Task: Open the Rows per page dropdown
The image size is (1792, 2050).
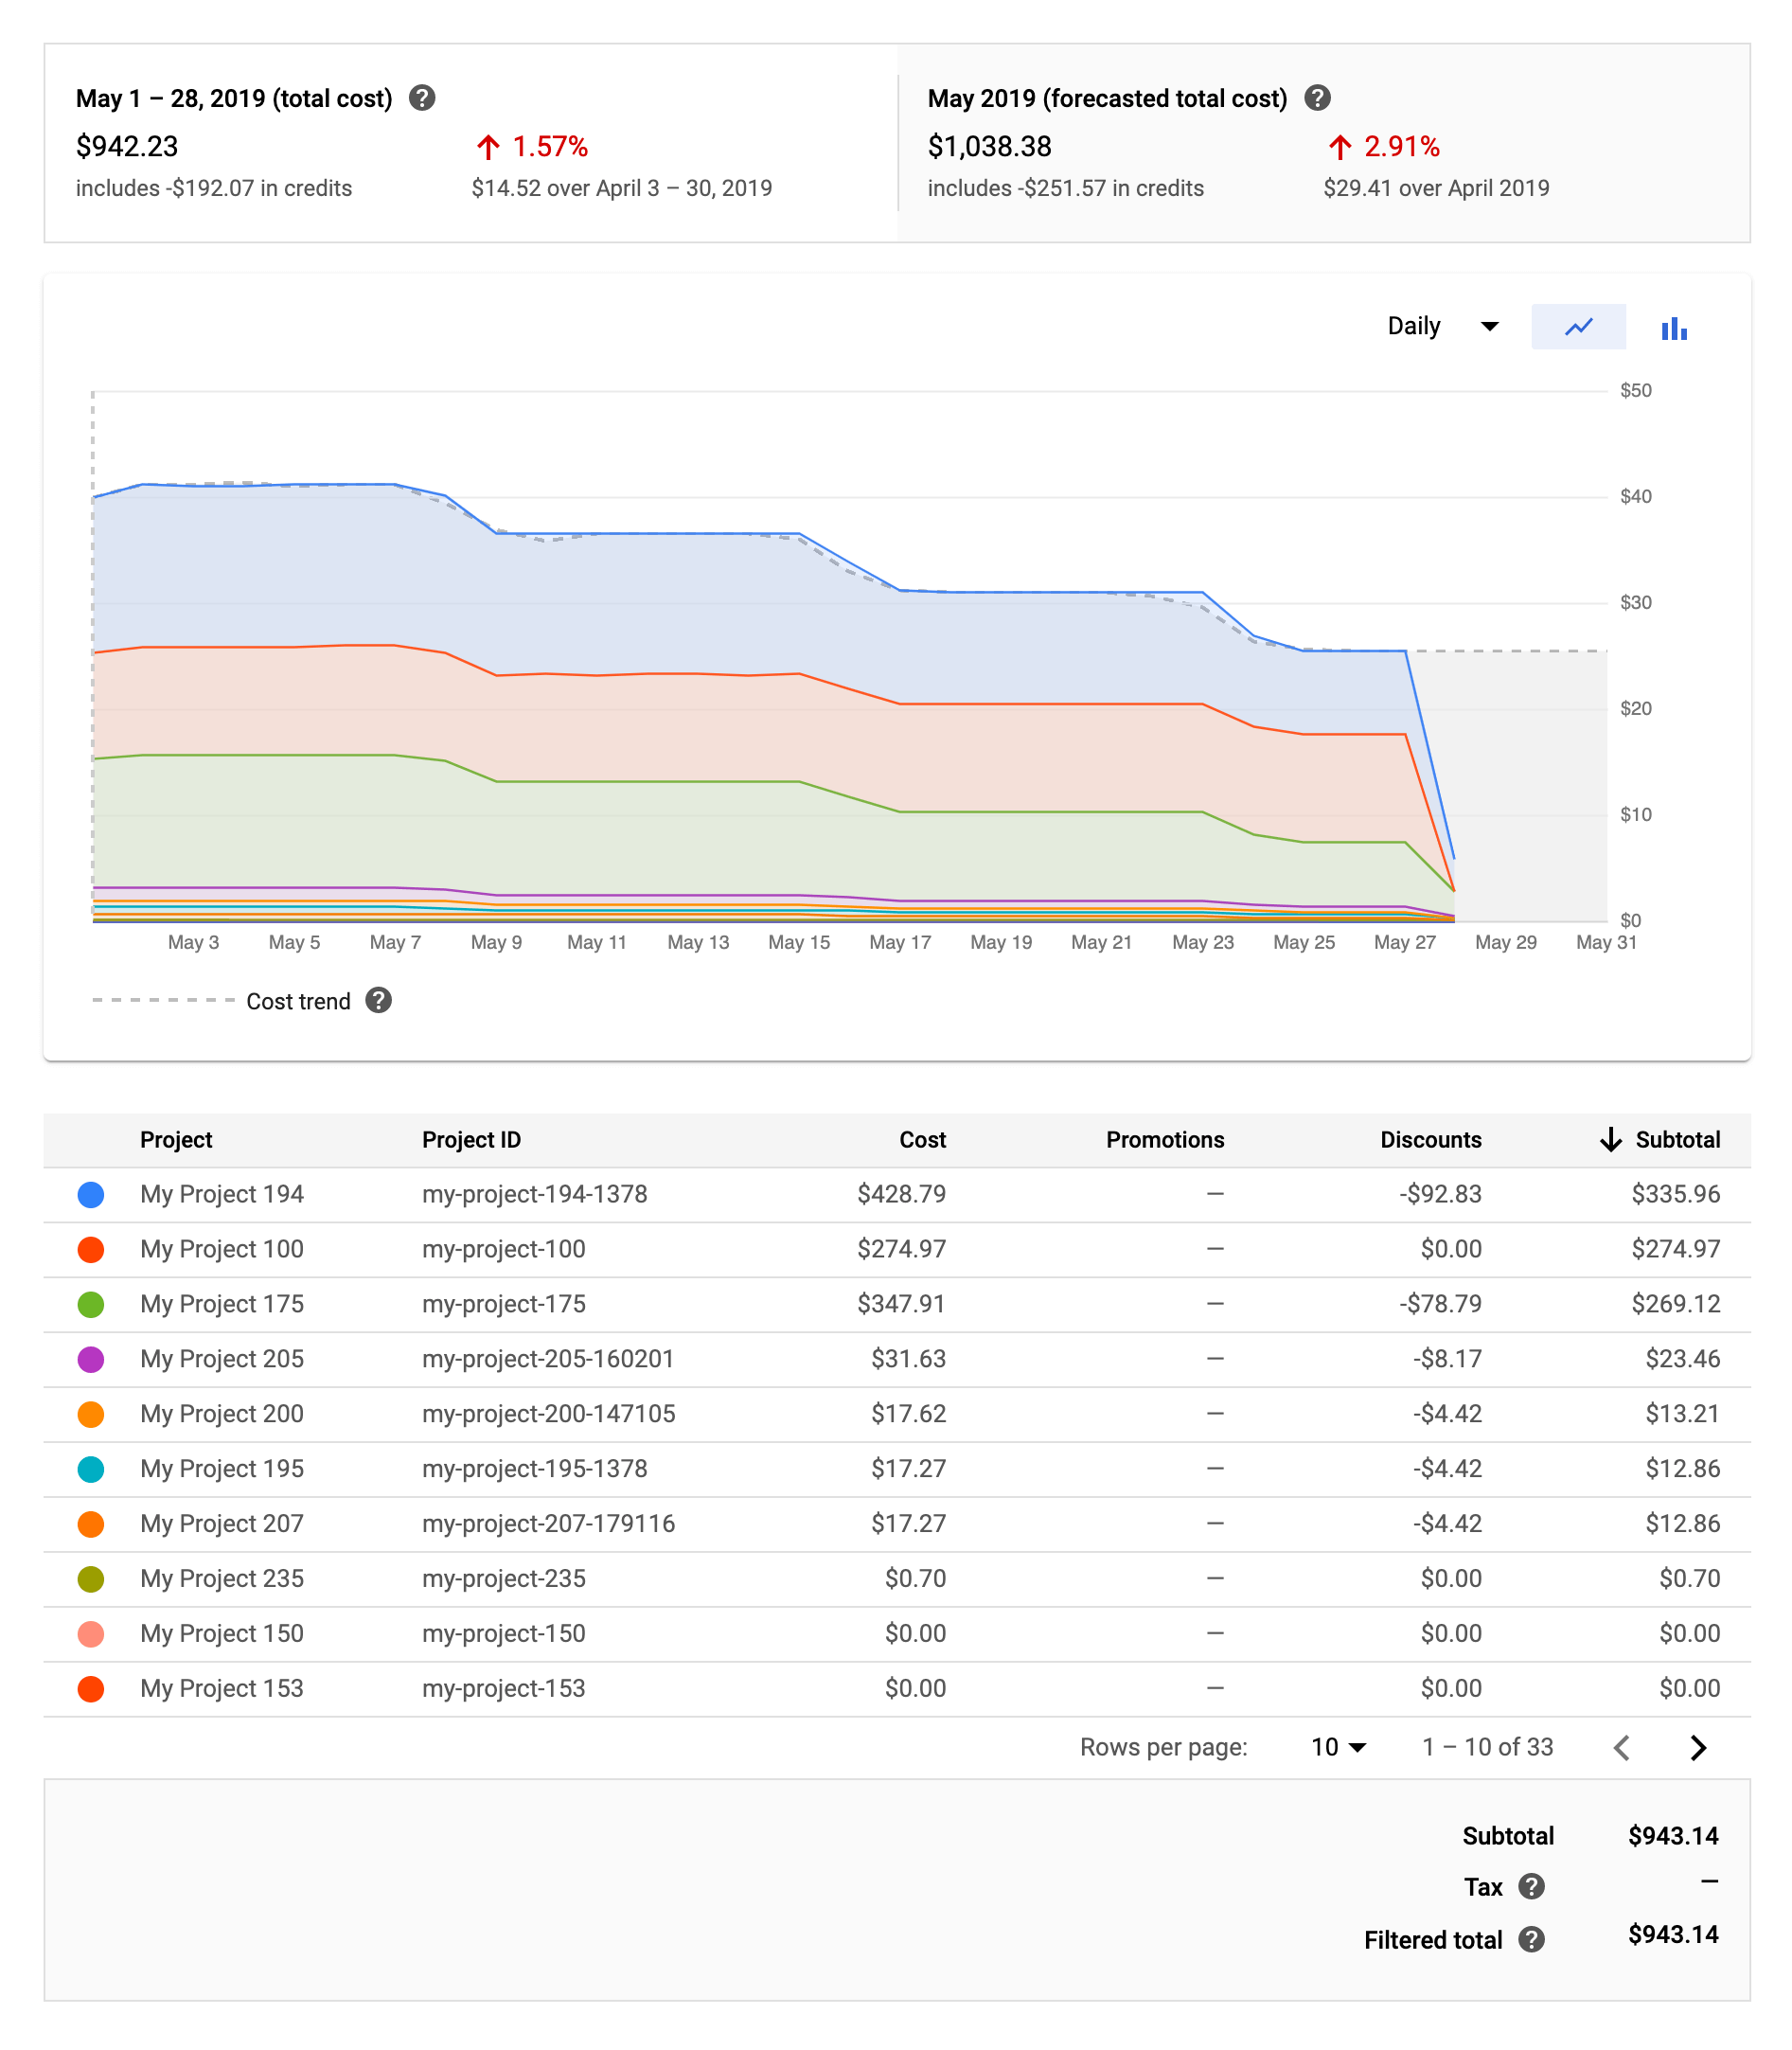Action: [x=1337, y=1747]
